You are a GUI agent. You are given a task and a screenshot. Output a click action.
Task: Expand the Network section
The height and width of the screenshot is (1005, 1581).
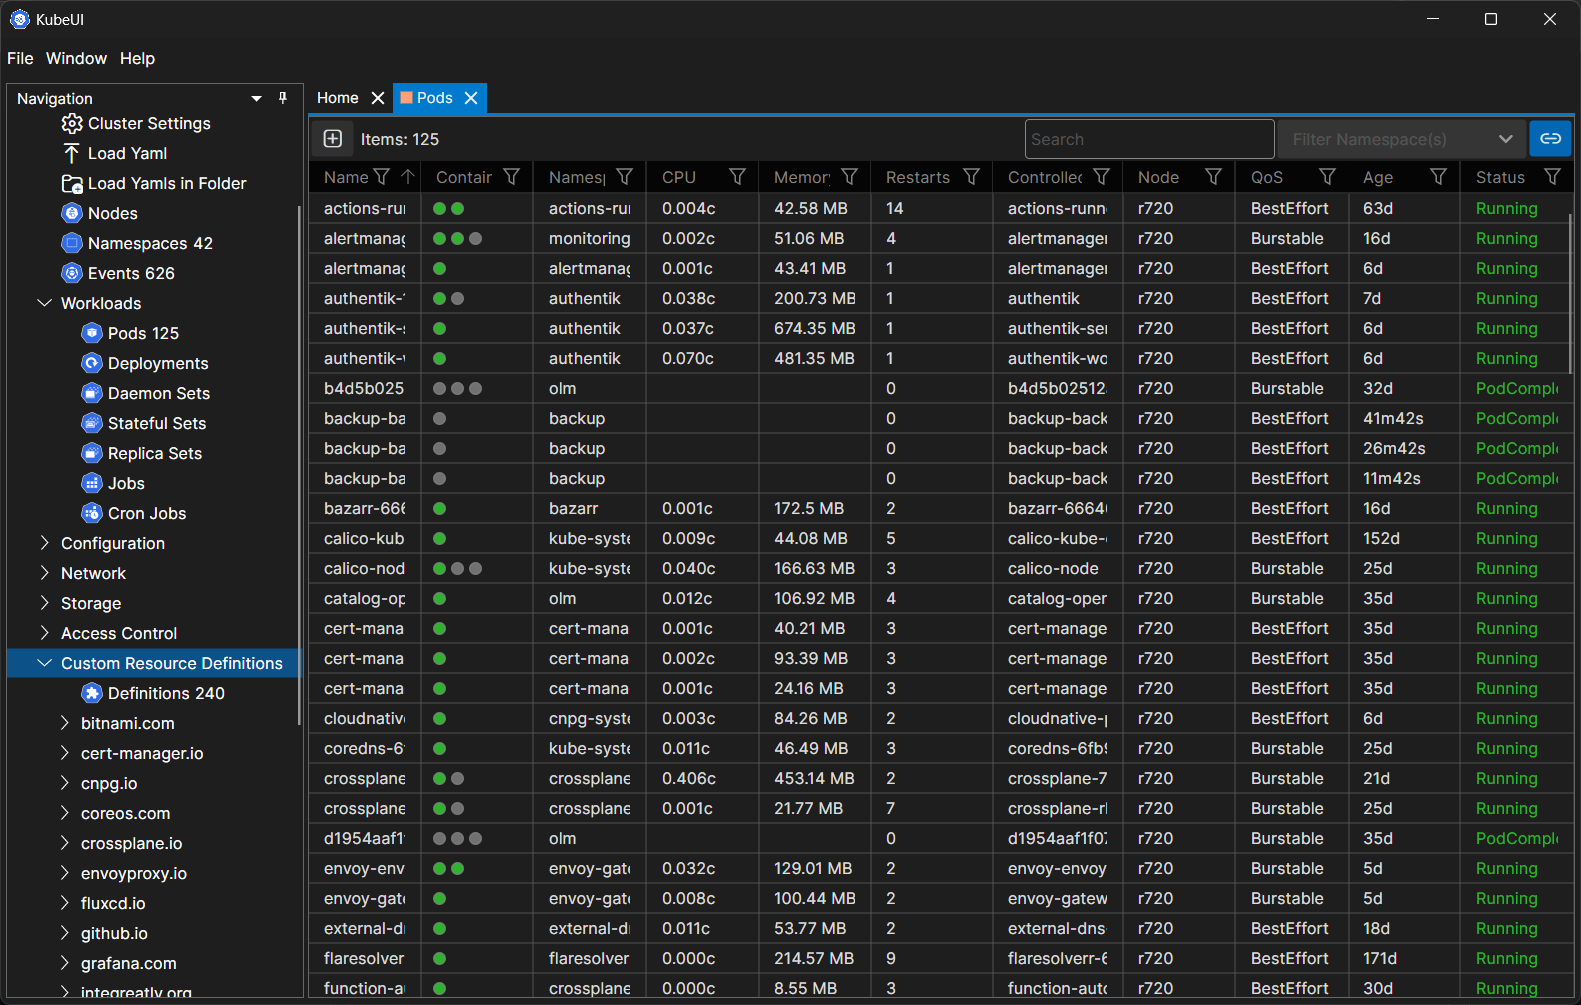pyautogui.click(x=44, y=573)
